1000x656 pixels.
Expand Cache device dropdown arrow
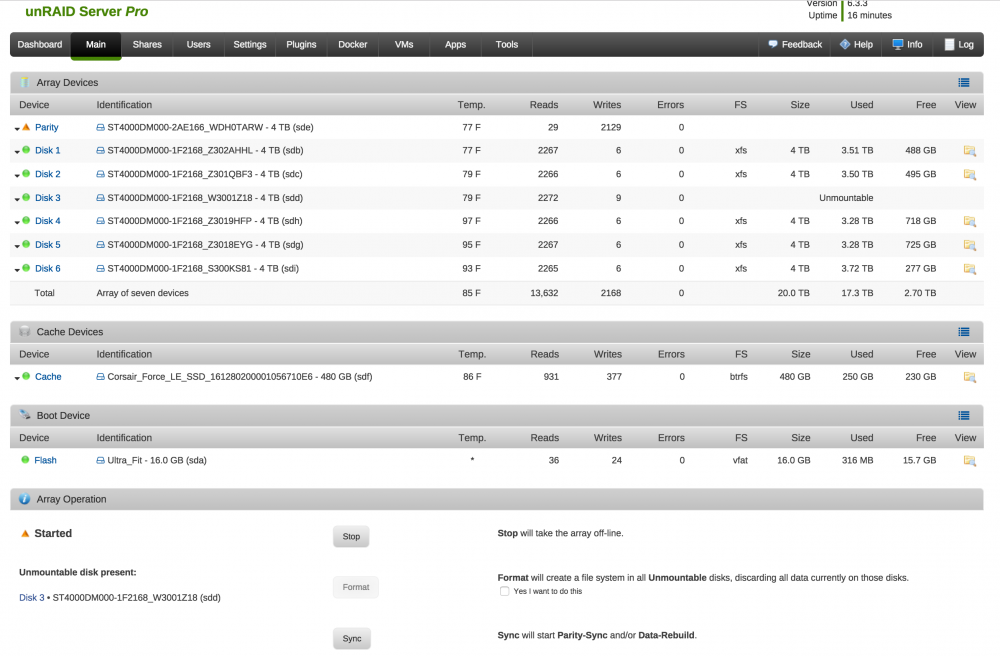(17, 378)
